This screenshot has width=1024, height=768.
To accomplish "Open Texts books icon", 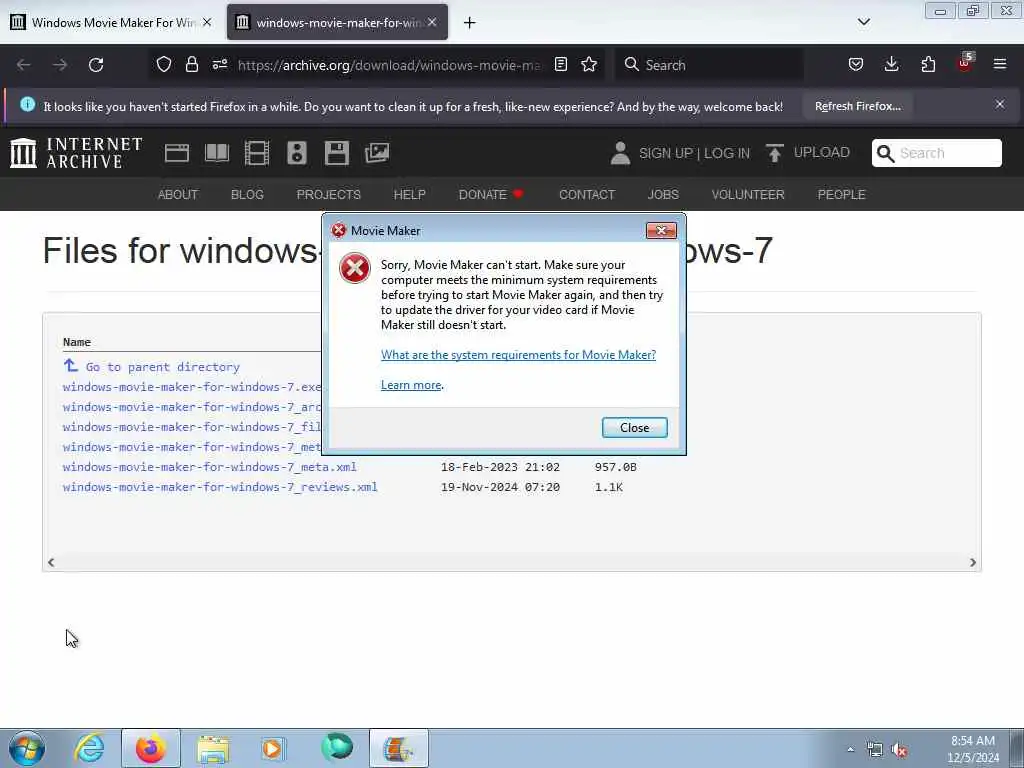I will [217, 153].
